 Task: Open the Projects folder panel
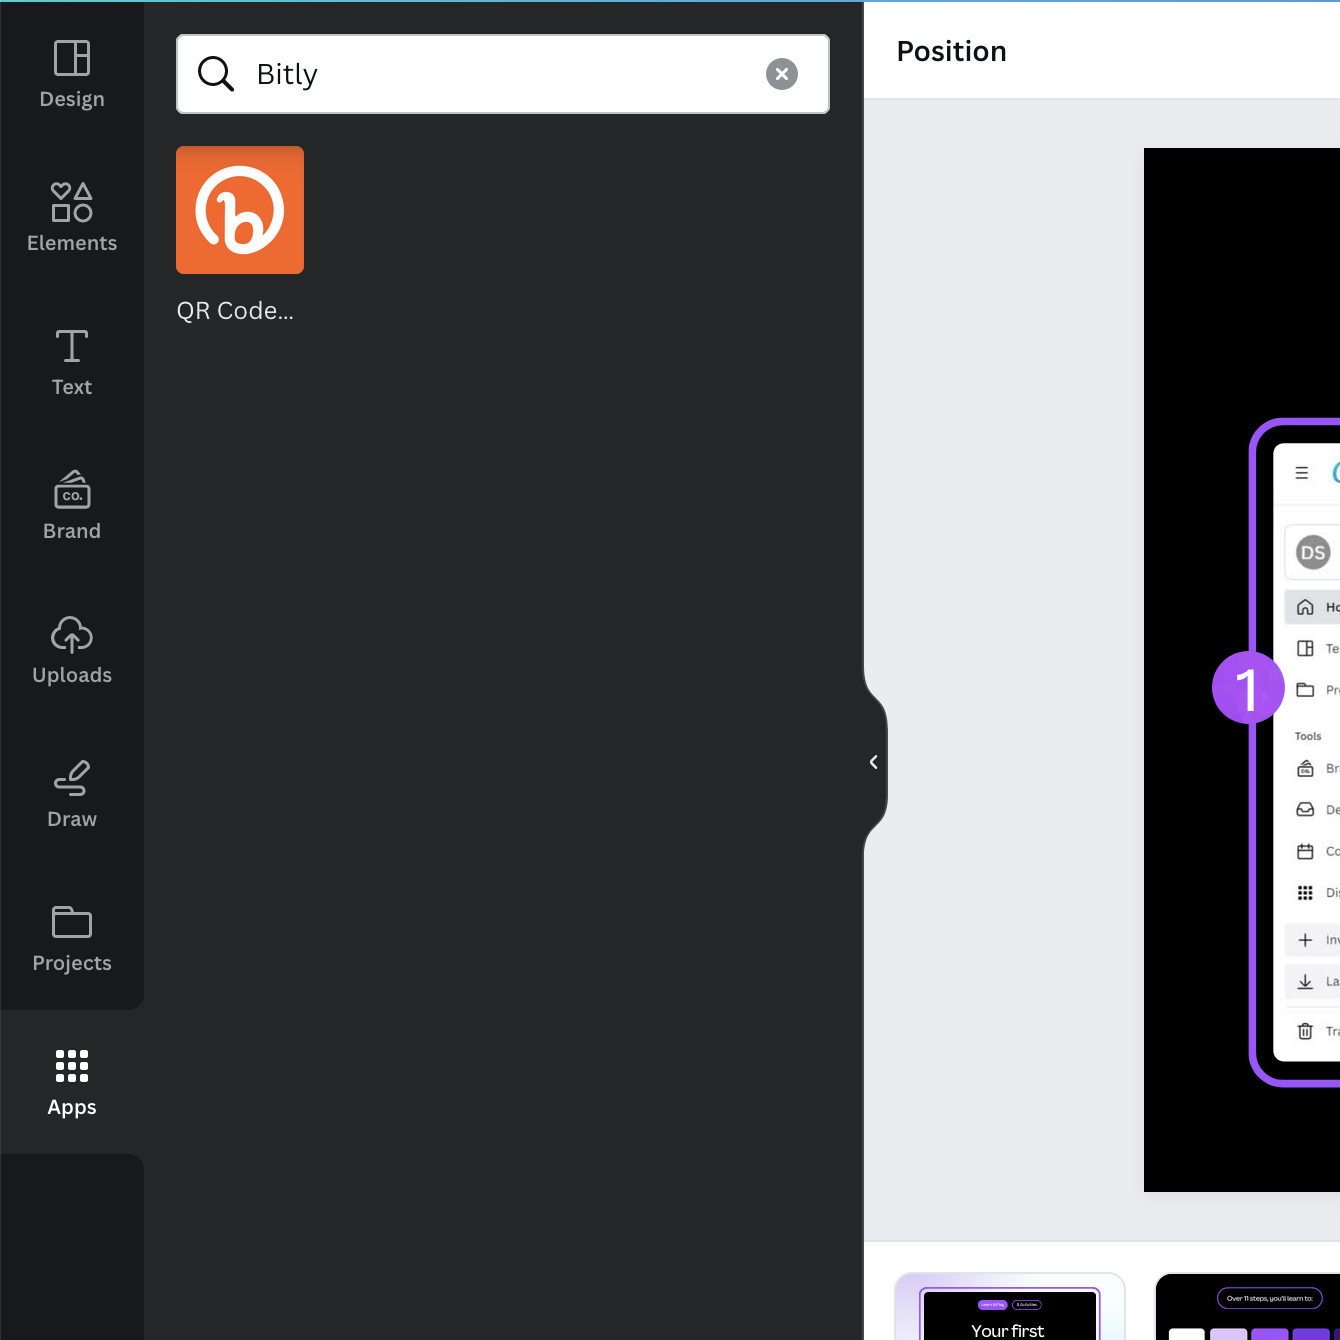coord(72,938)
